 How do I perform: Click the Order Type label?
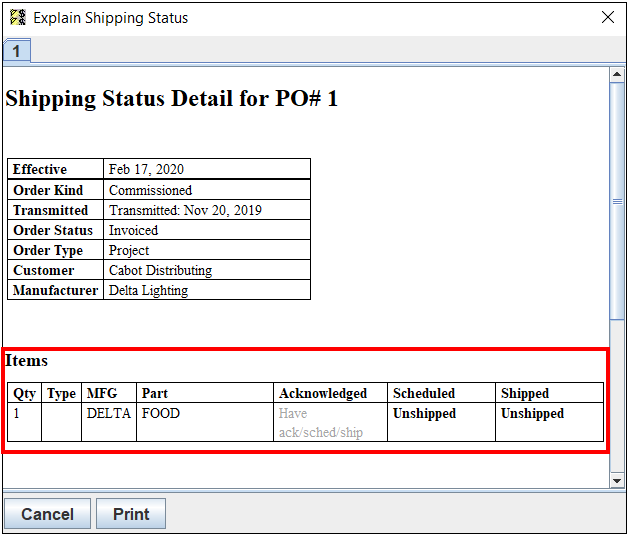pyautogui.click(x=48, y=250)
